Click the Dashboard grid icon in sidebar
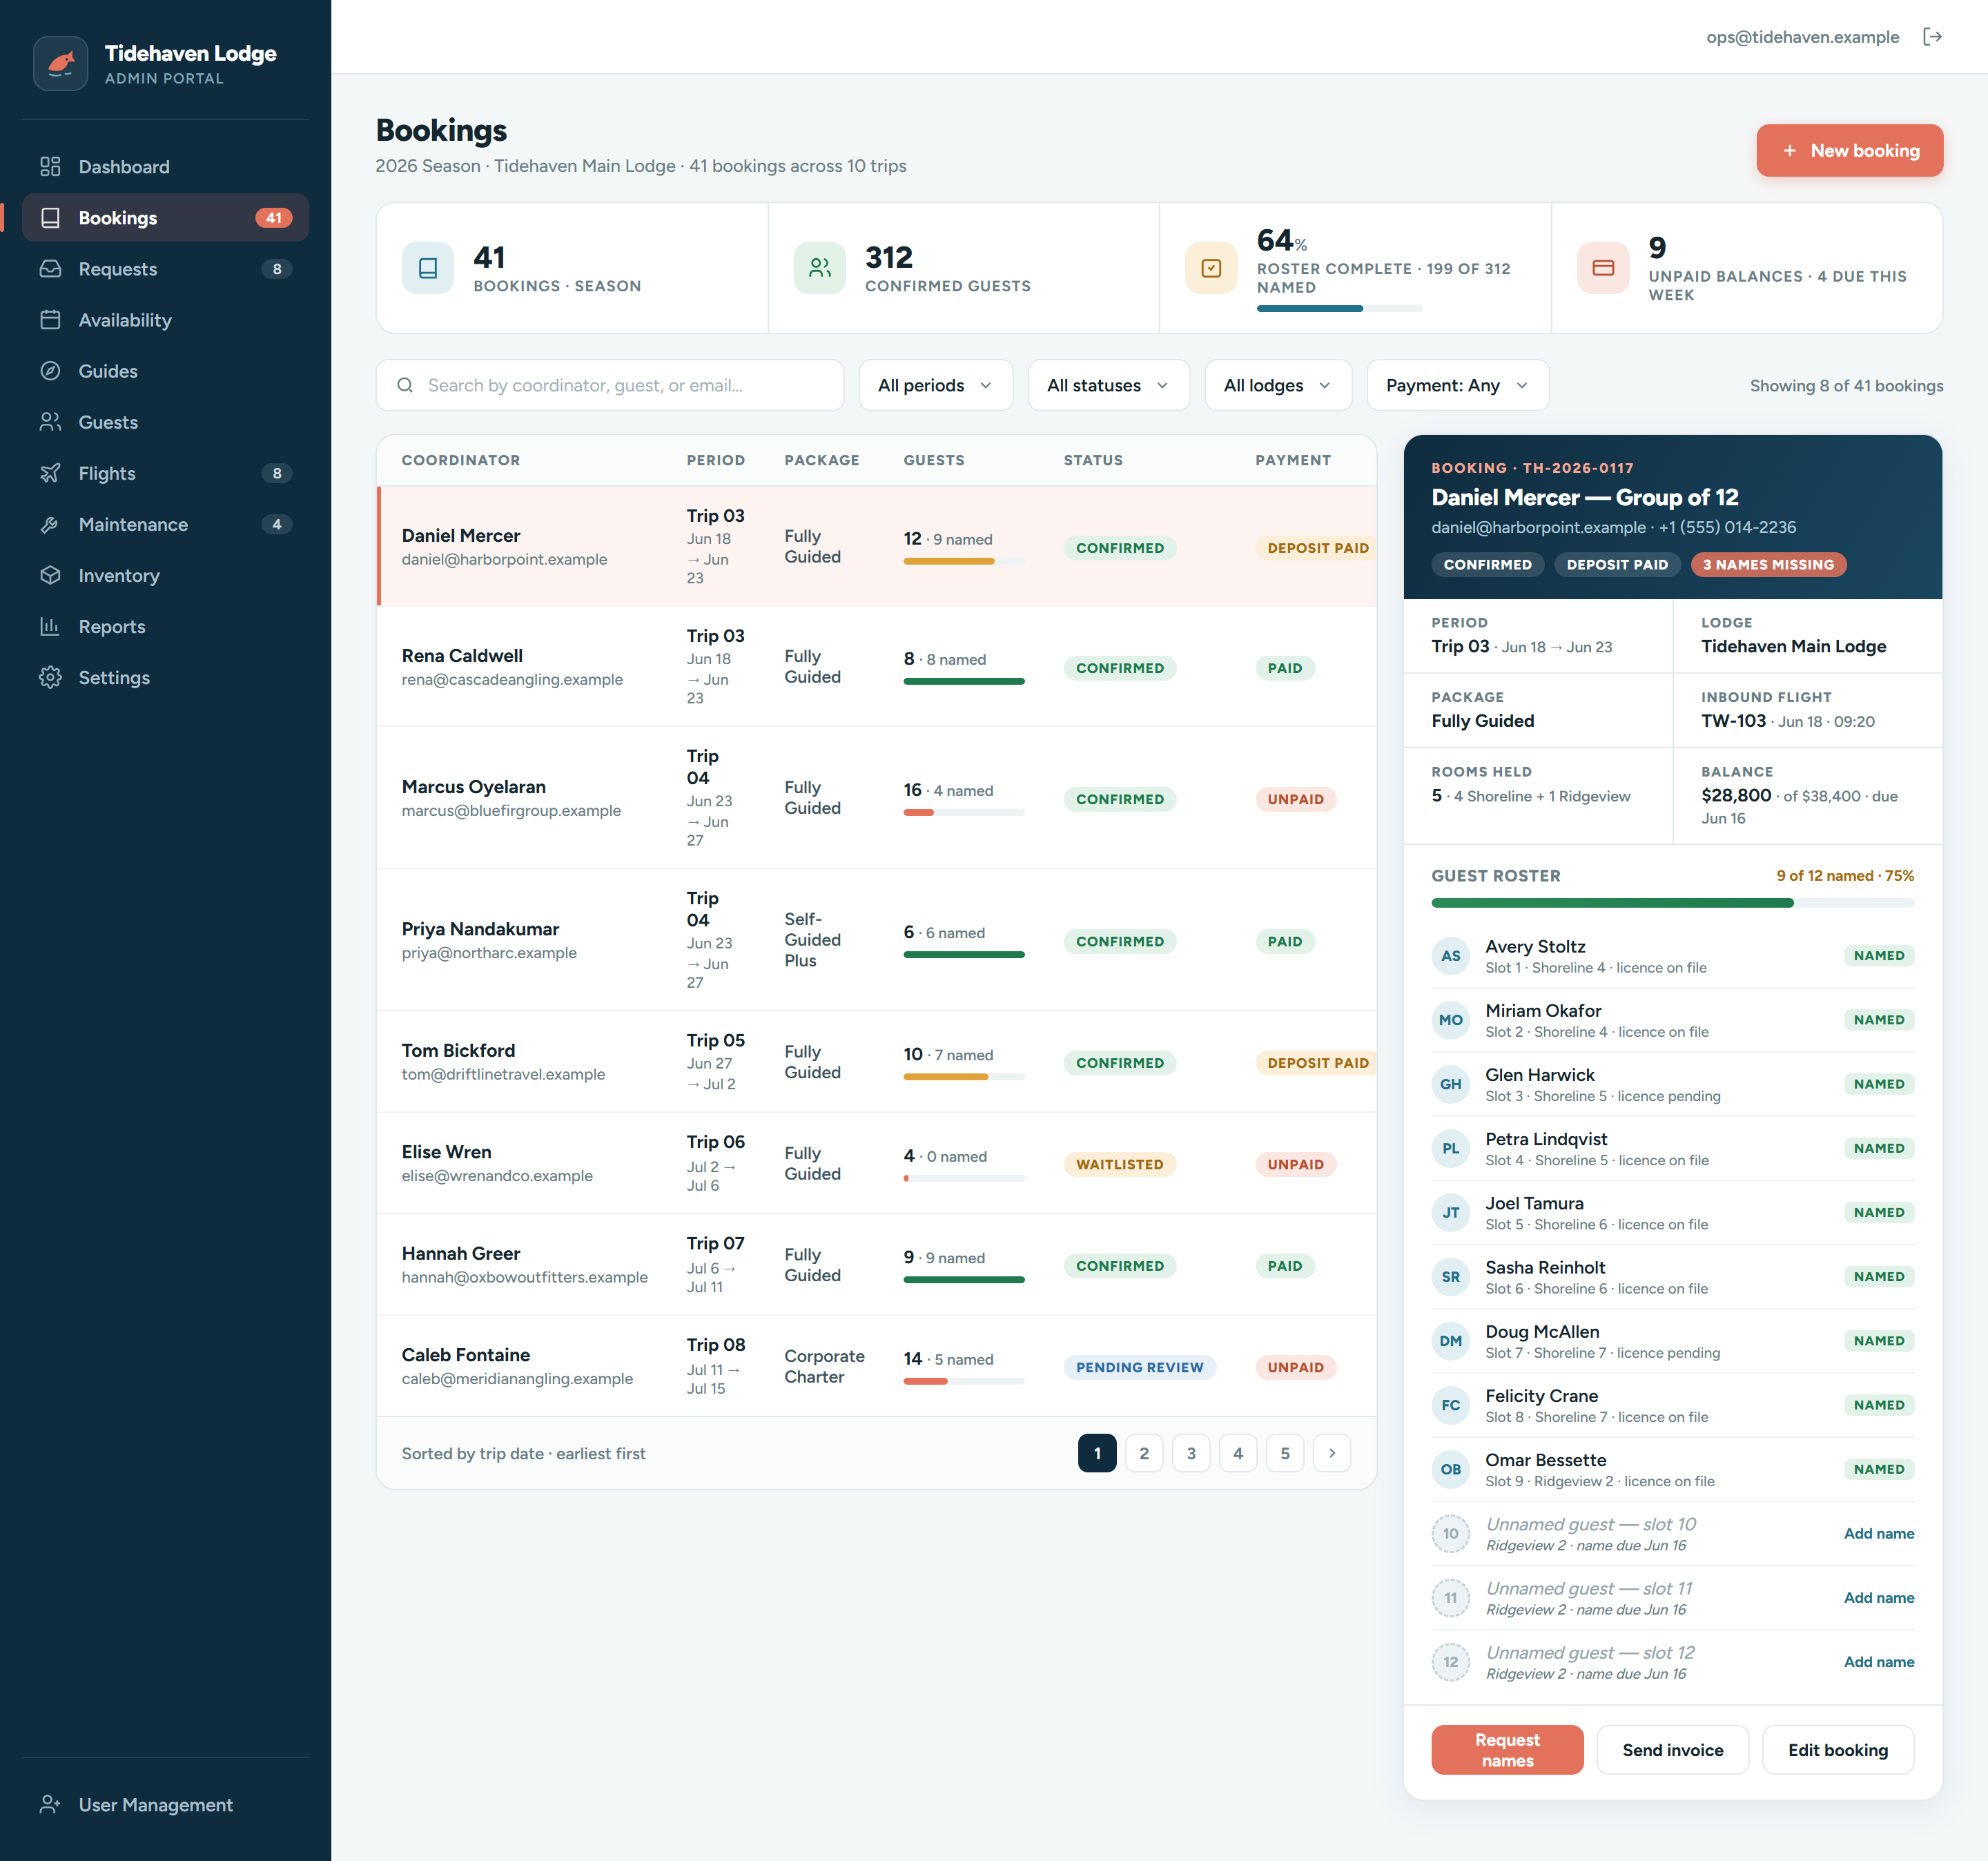Image resolution: width=1988 pixels, height=1861 pixels. pyautogui.click(x=50, y=166)
